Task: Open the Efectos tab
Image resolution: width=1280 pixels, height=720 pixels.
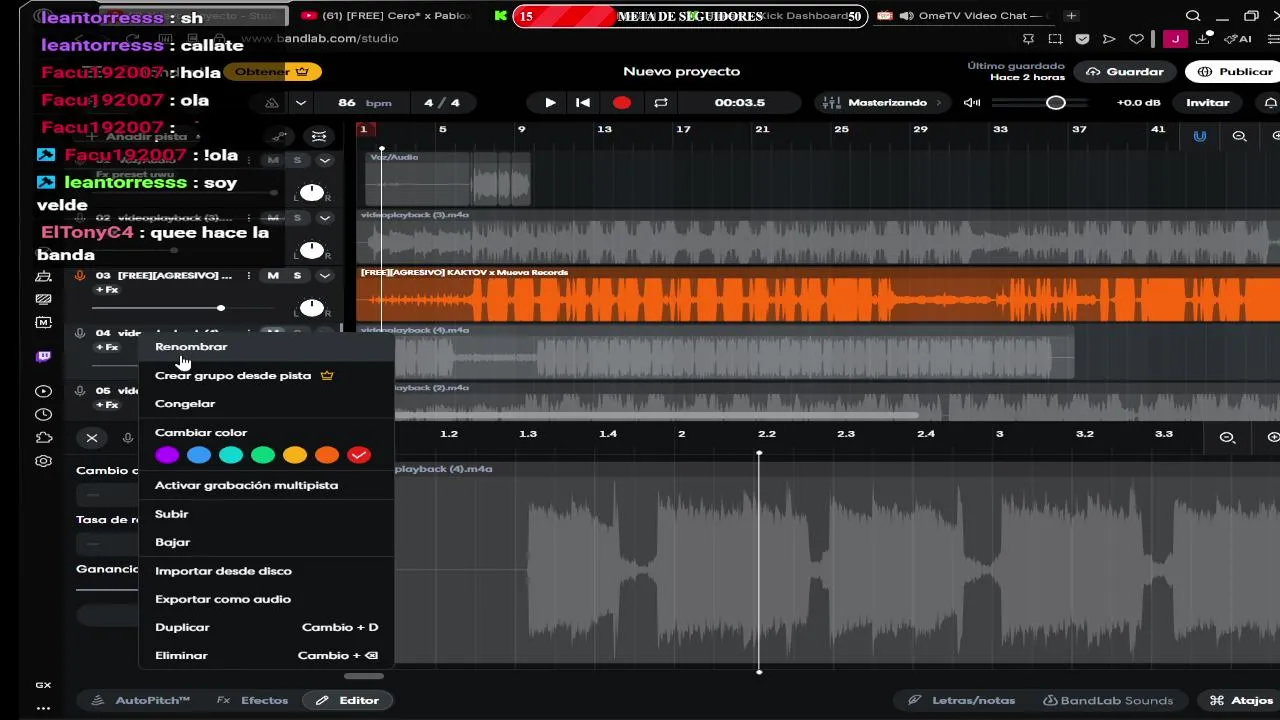Action: click(253, 701)
